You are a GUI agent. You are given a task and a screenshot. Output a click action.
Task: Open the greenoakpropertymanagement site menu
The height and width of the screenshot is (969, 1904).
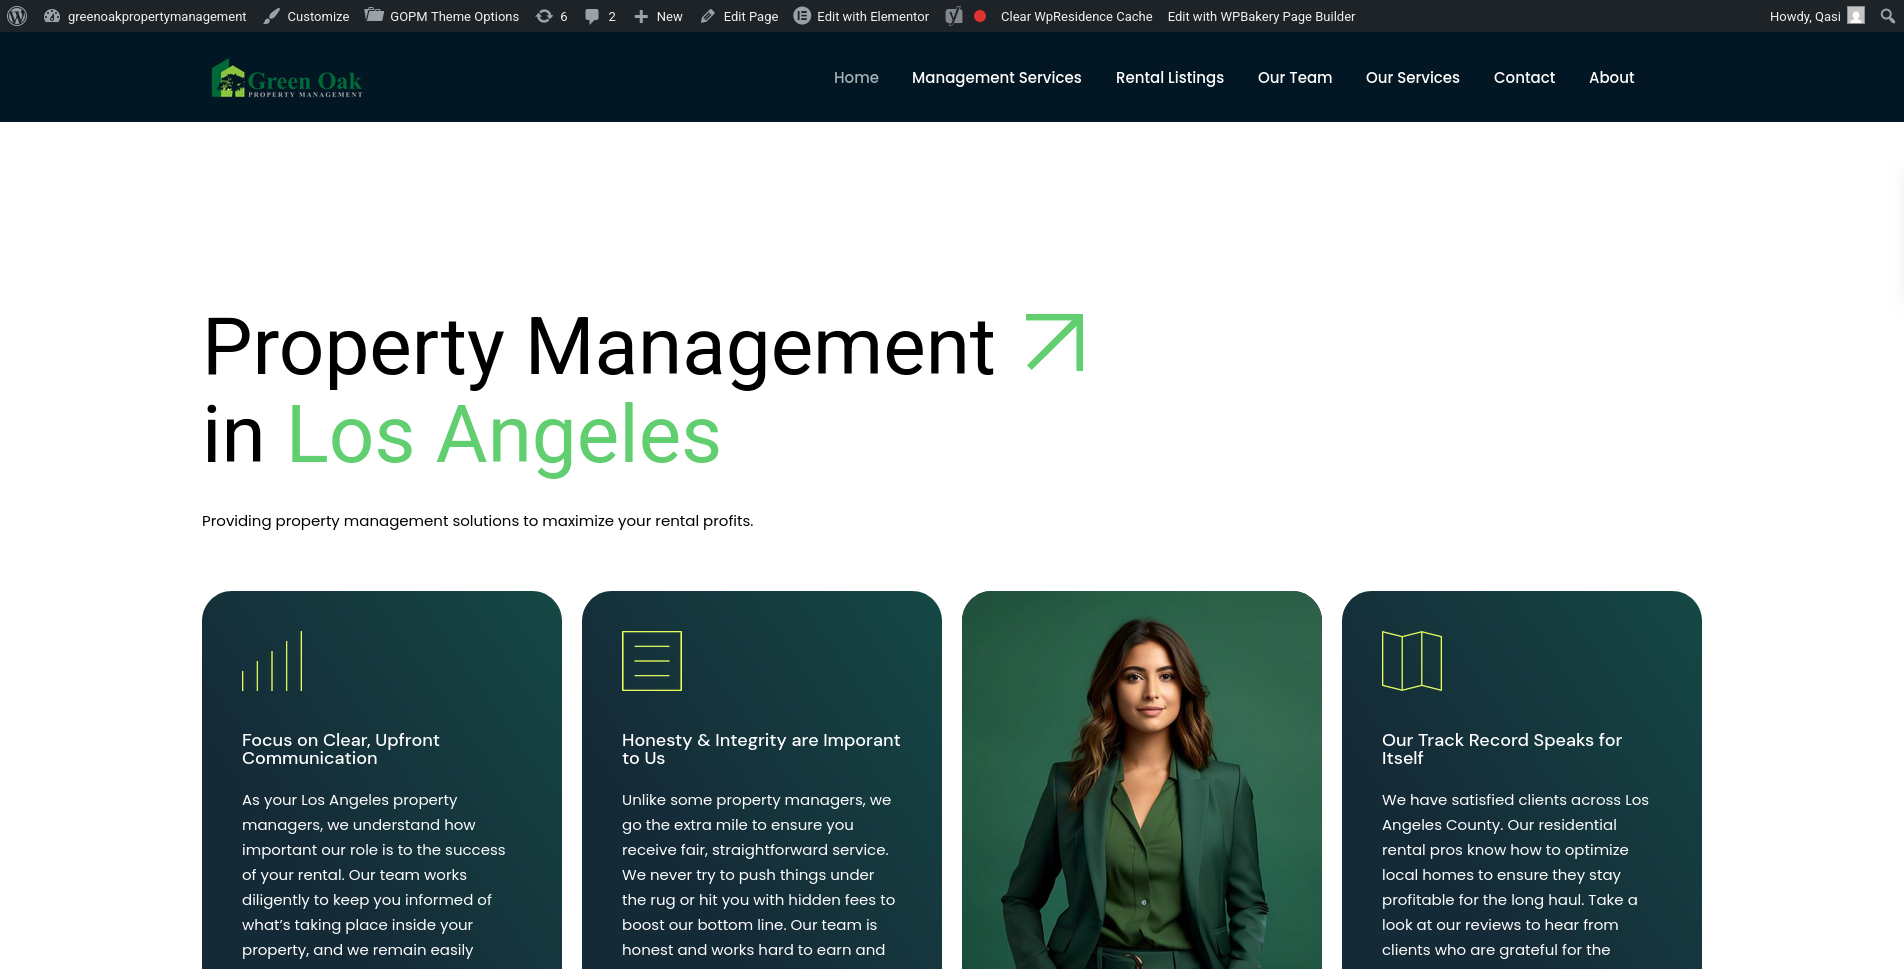coord(146,16)
